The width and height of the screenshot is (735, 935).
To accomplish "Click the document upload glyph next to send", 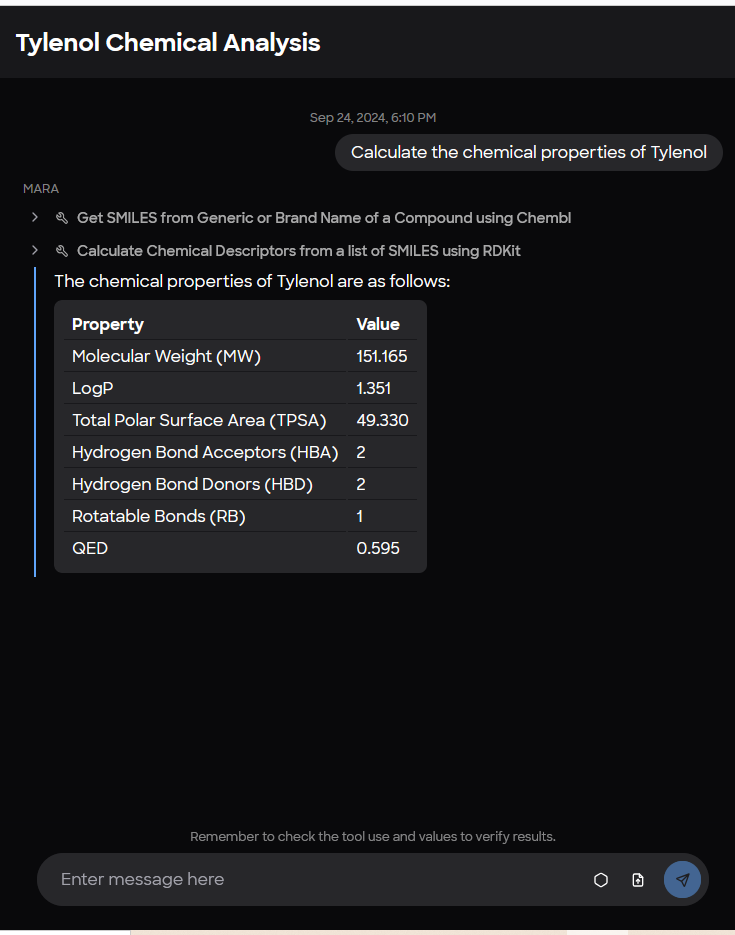I will point(638,880).
